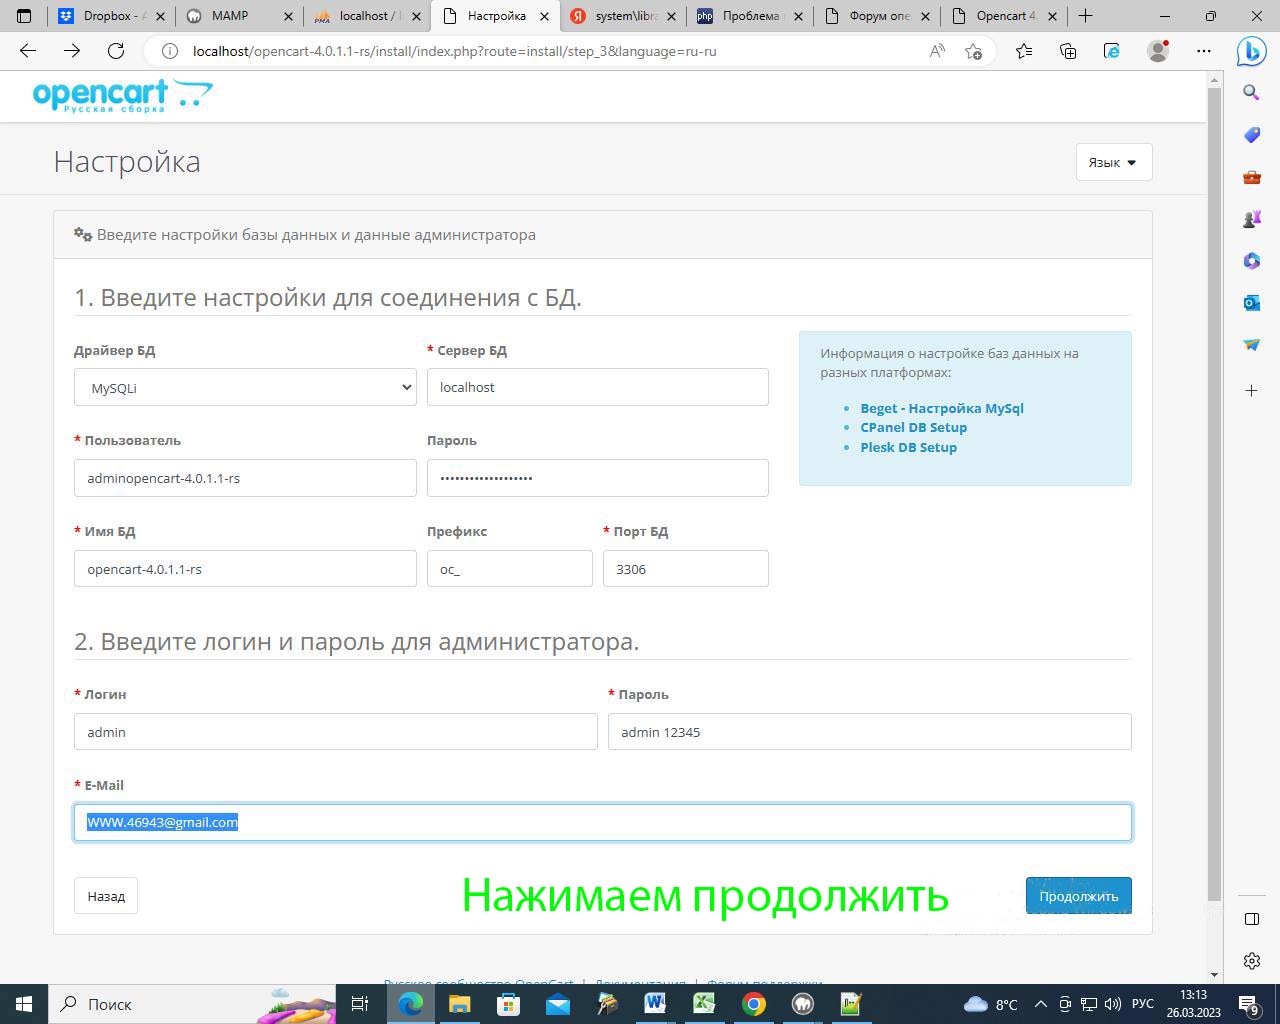This screenshot has height=1024, width=1280.
Task: Open the Outlook icon in Edge sidebar
Action: click(1251, 302)
